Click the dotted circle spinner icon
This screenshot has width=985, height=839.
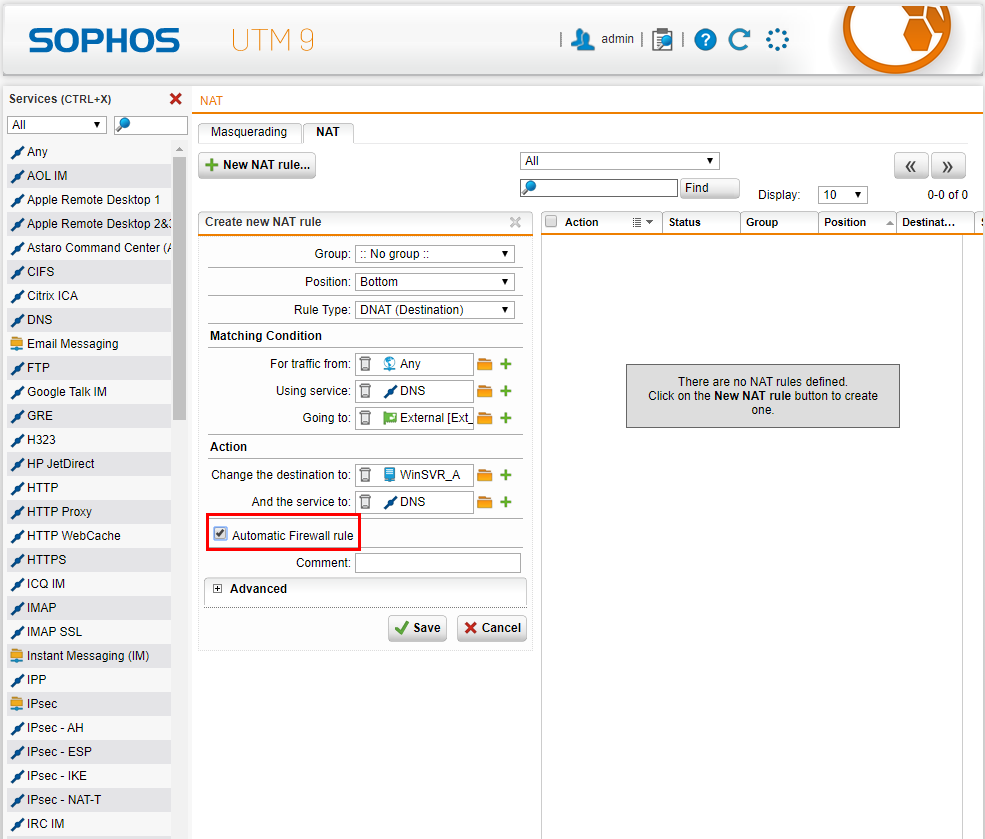pos(777,40)
